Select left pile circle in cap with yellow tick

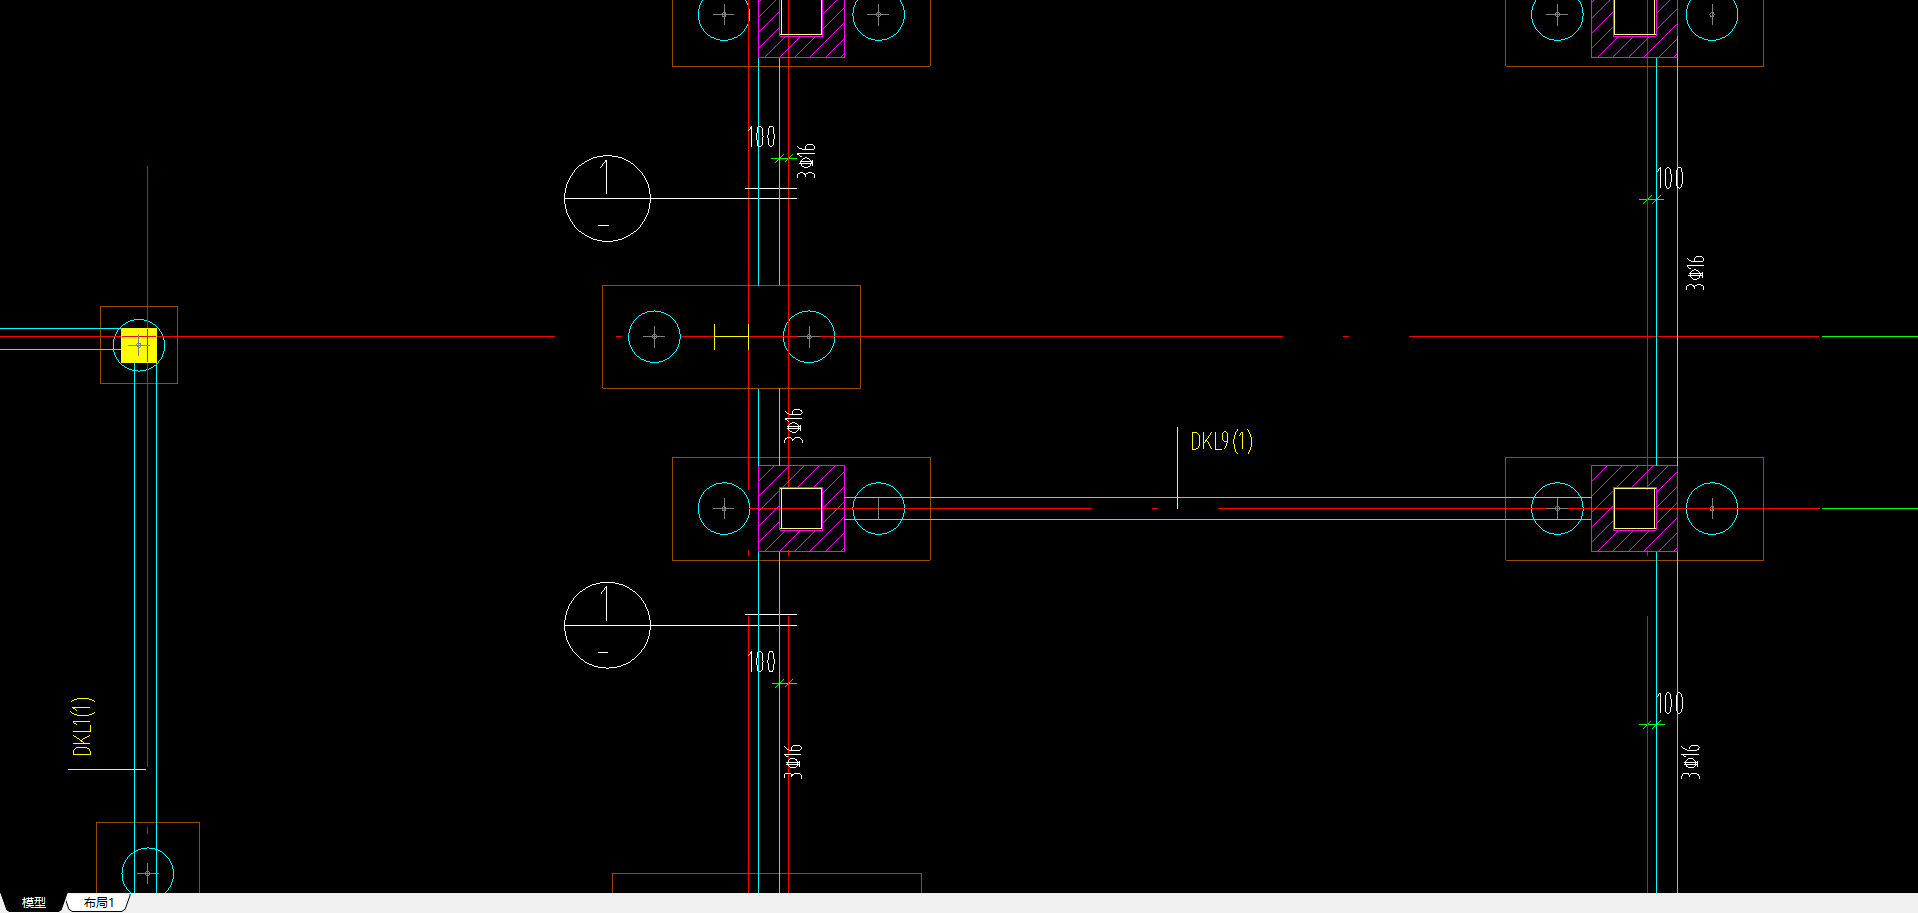[654, 337]
